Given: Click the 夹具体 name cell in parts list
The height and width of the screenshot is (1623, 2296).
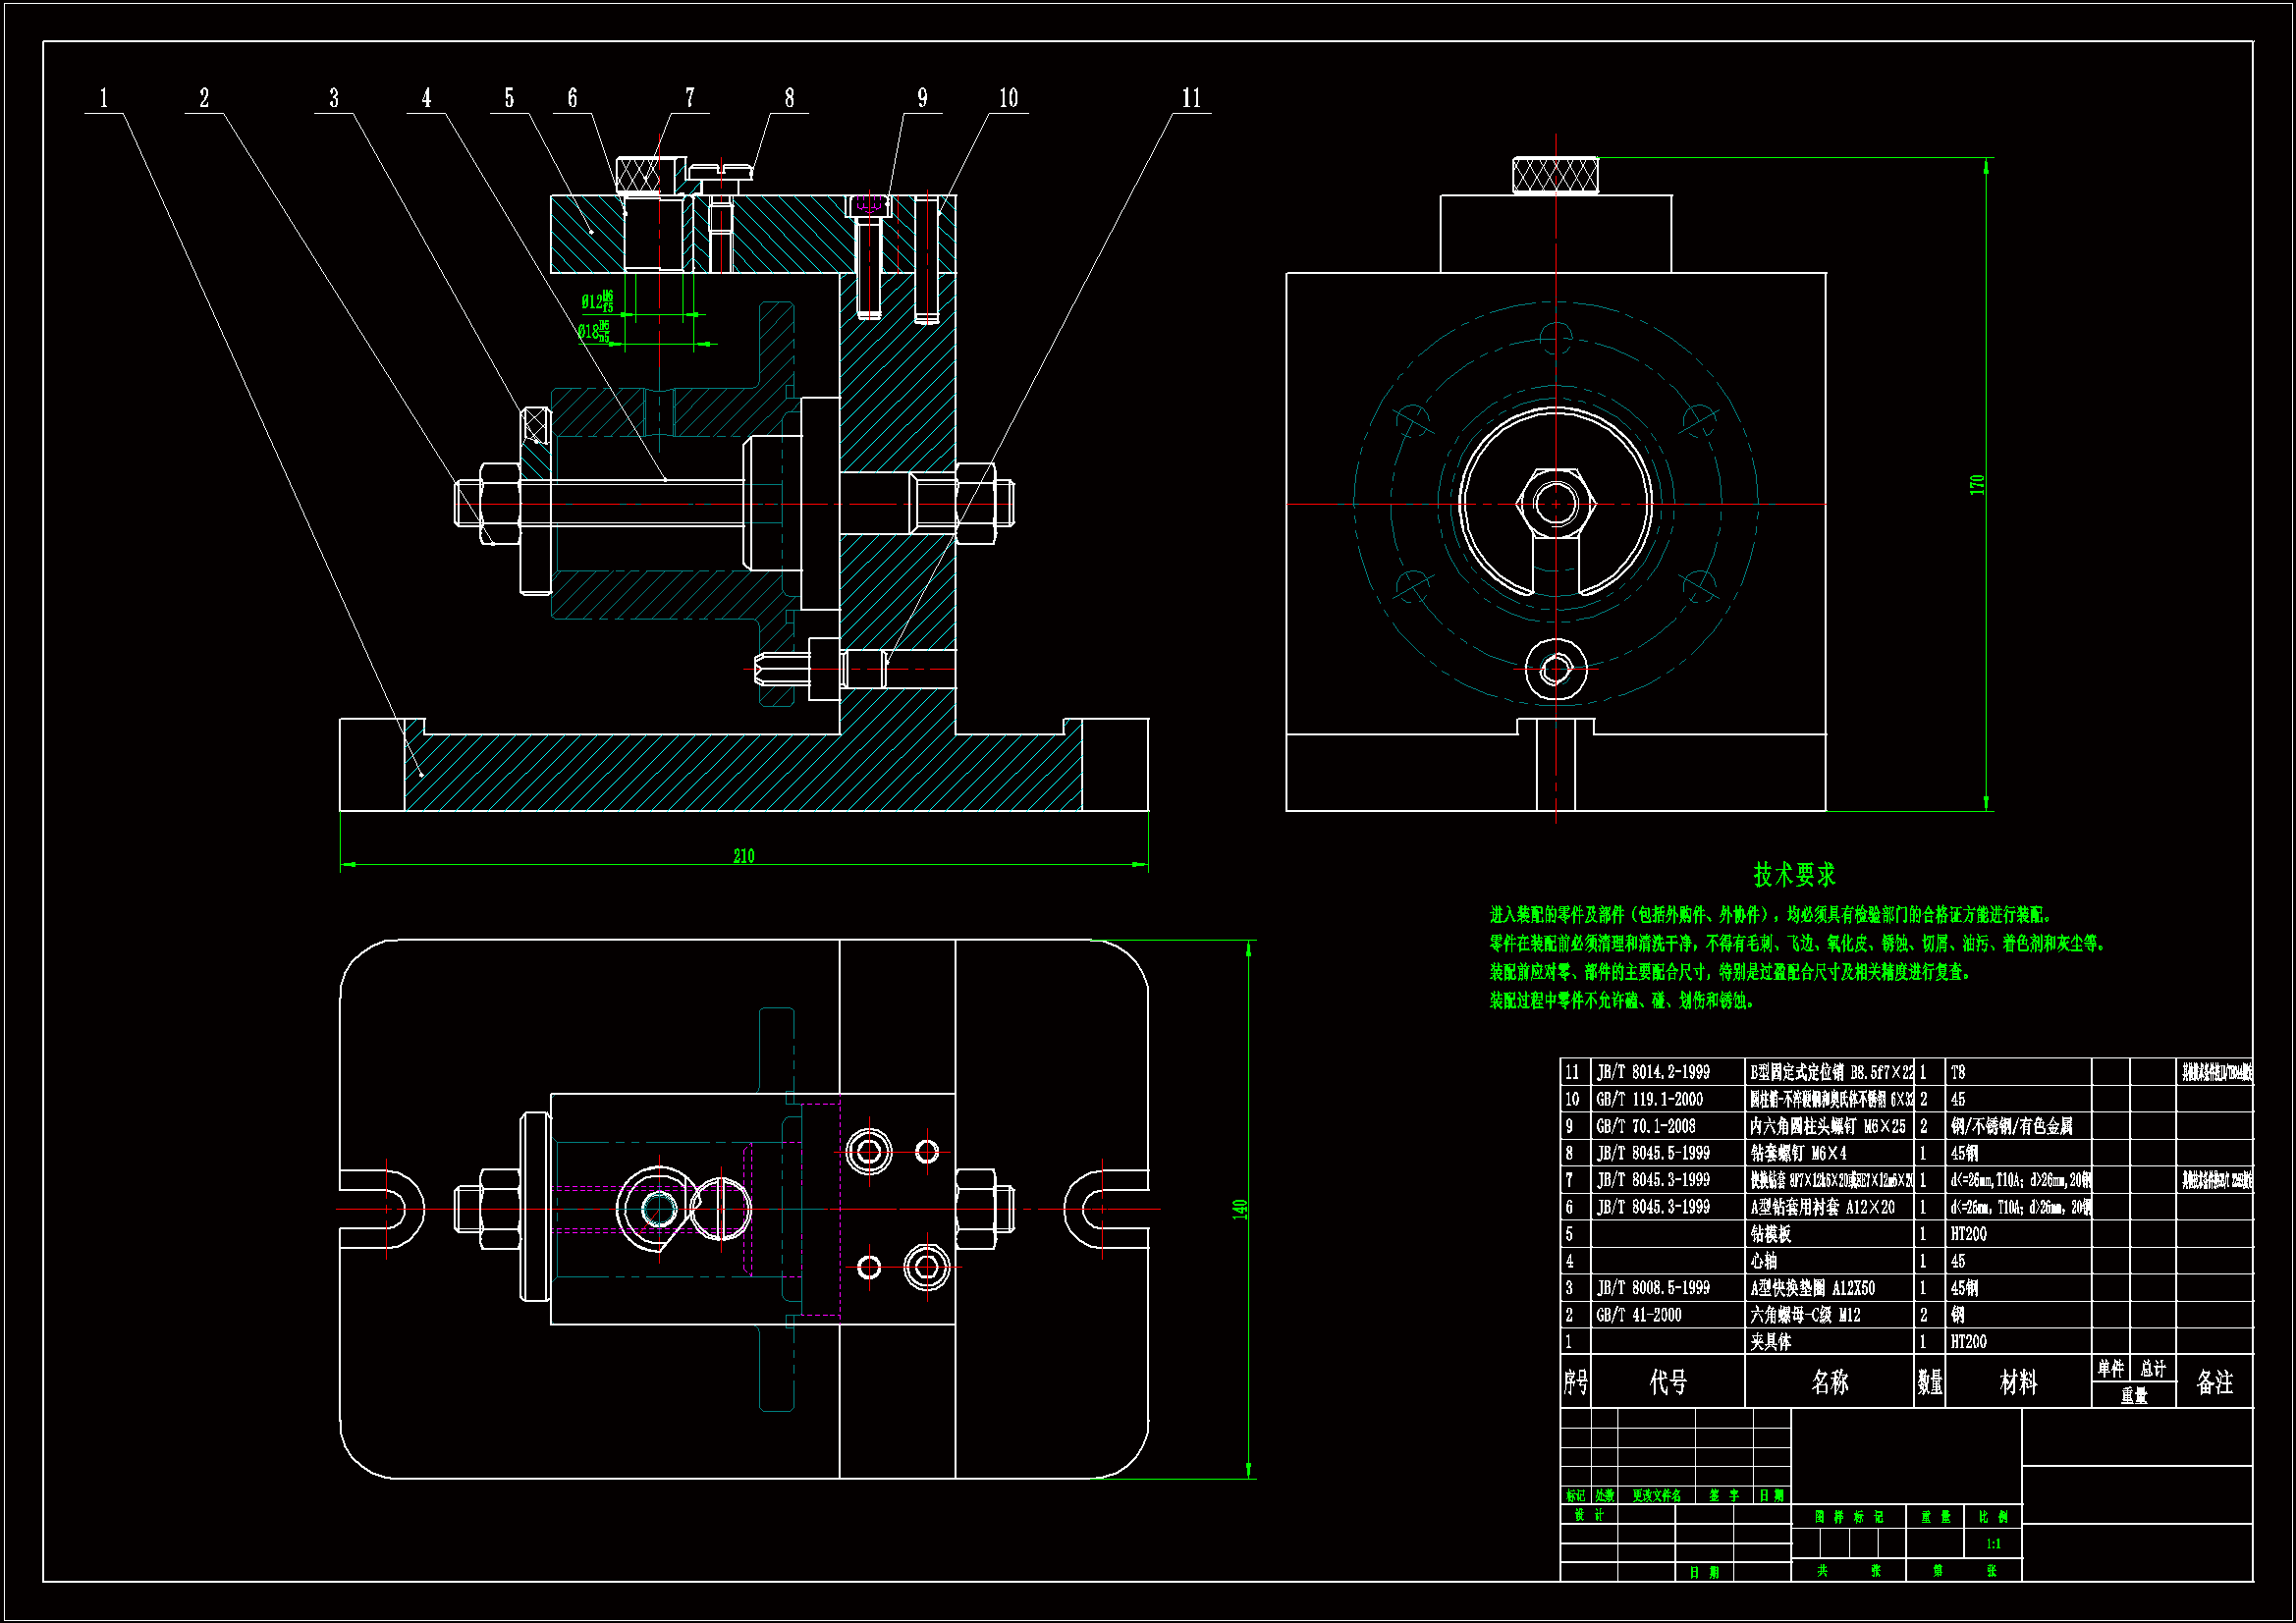Looking at the screenshot, I should pyautogui.click(x=1770, y=1342).
